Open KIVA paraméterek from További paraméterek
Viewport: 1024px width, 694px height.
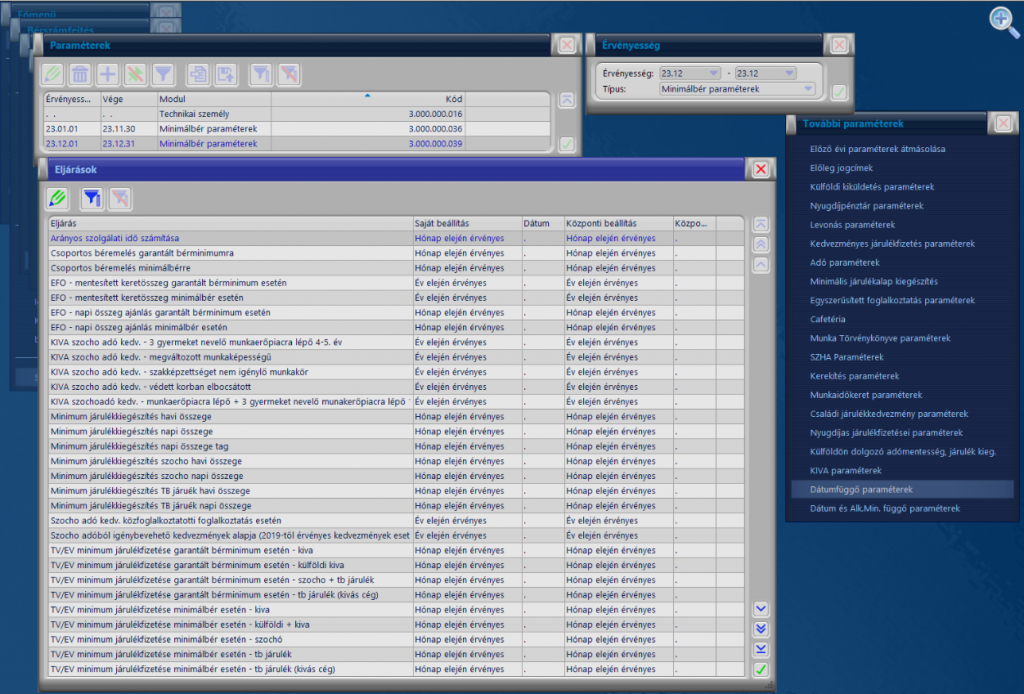[x=845, y=470]
